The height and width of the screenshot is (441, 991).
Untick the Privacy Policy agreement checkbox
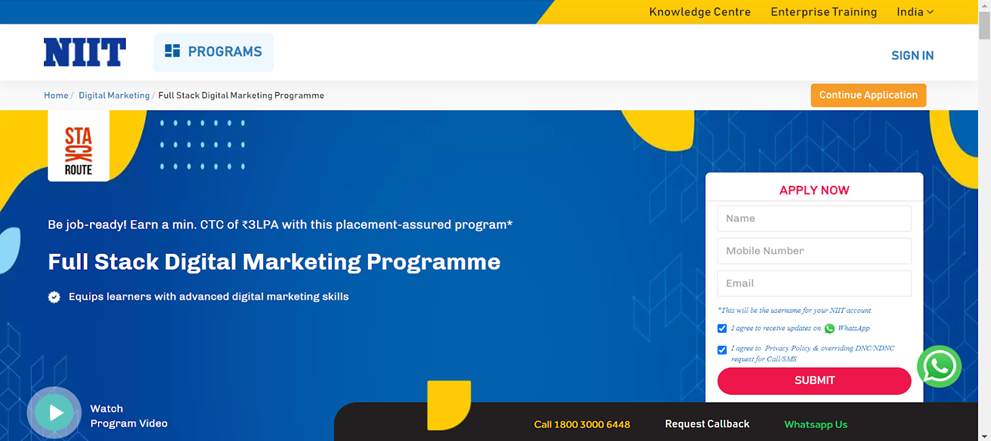[x=722, y=350]
